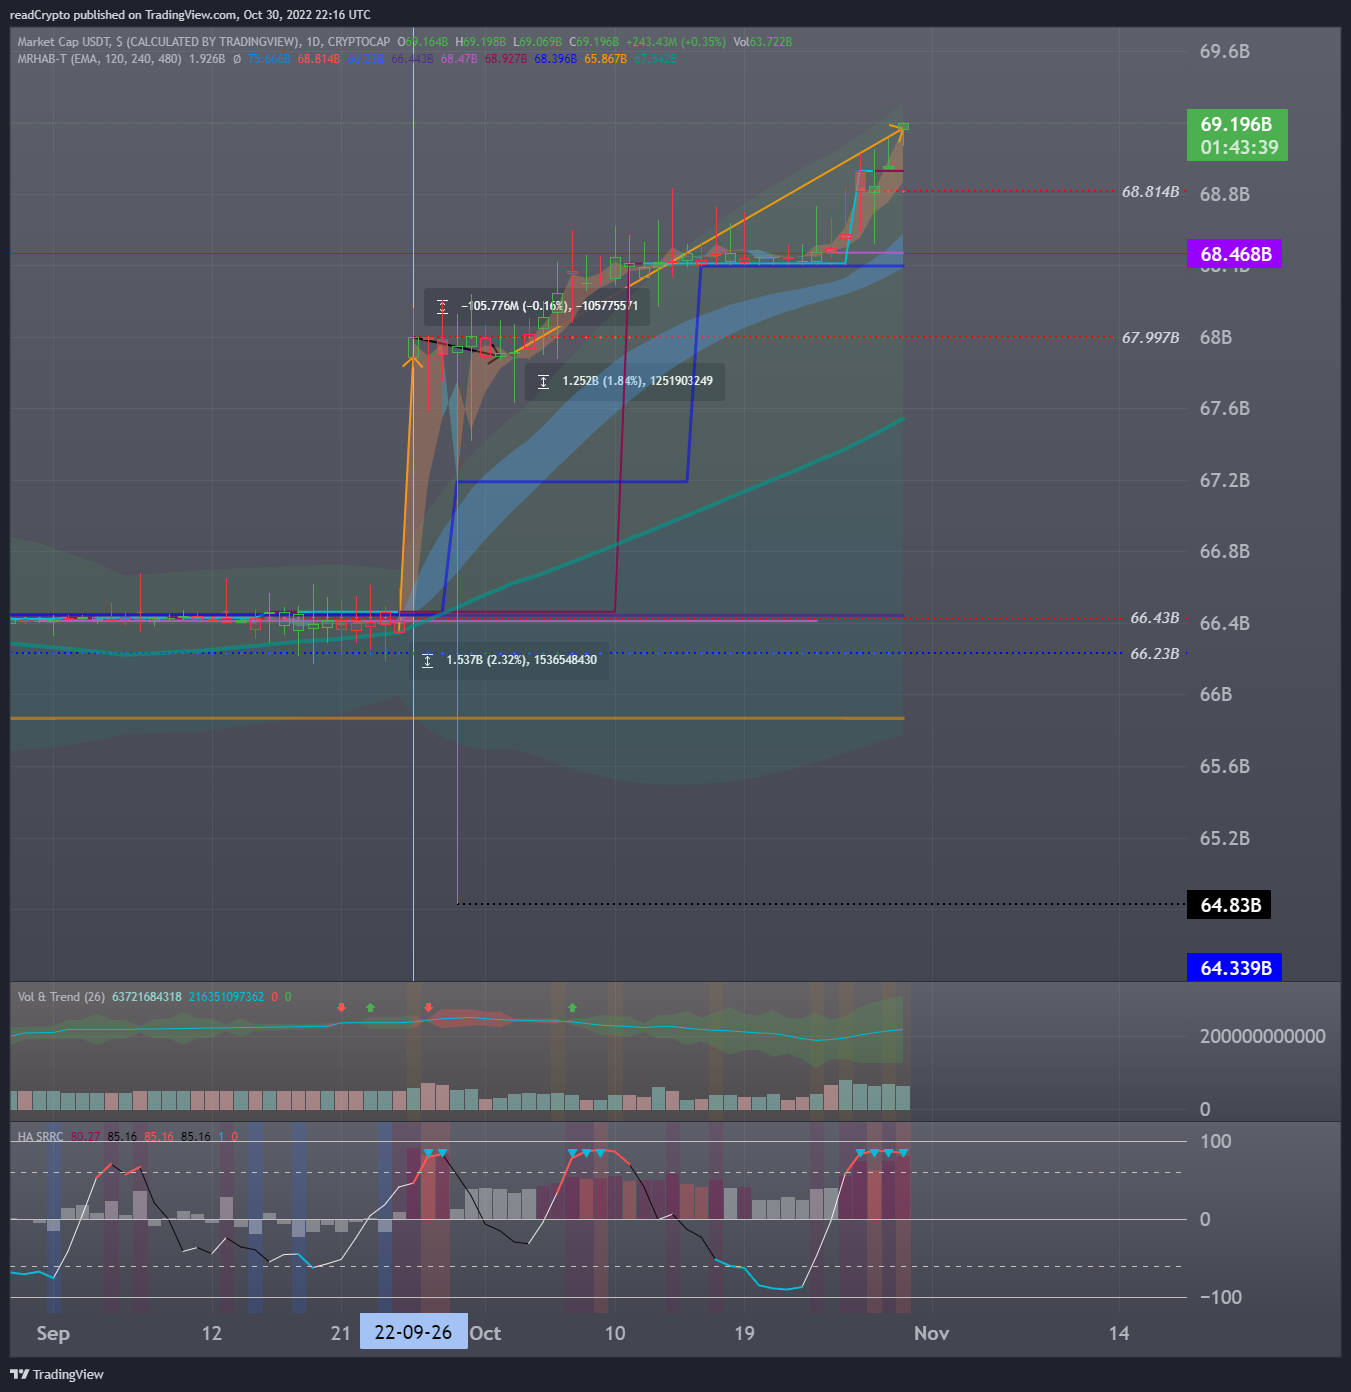This screenshot has height=1392, width=1351.
Task: Click the 66.23B blue line label
Action: click(1155, 654)
